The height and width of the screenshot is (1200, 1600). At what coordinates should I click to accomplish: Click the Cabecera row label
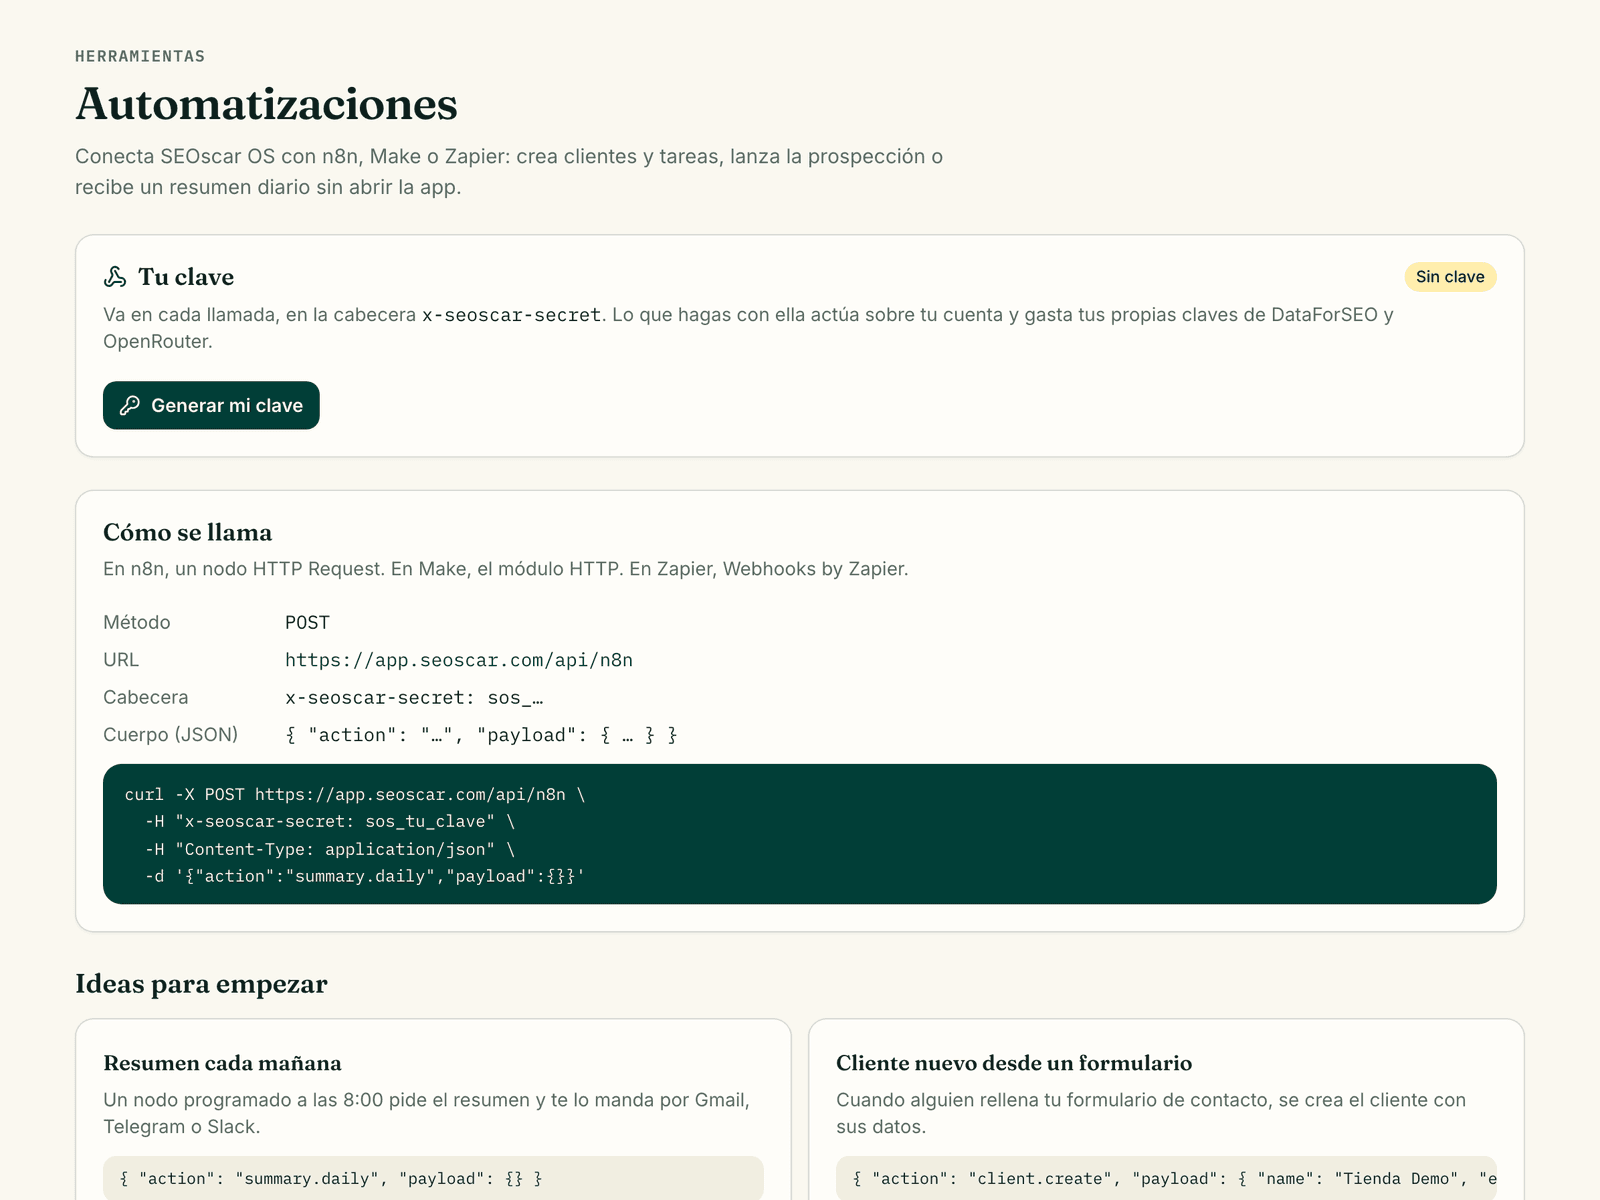[x=146, y=697]
